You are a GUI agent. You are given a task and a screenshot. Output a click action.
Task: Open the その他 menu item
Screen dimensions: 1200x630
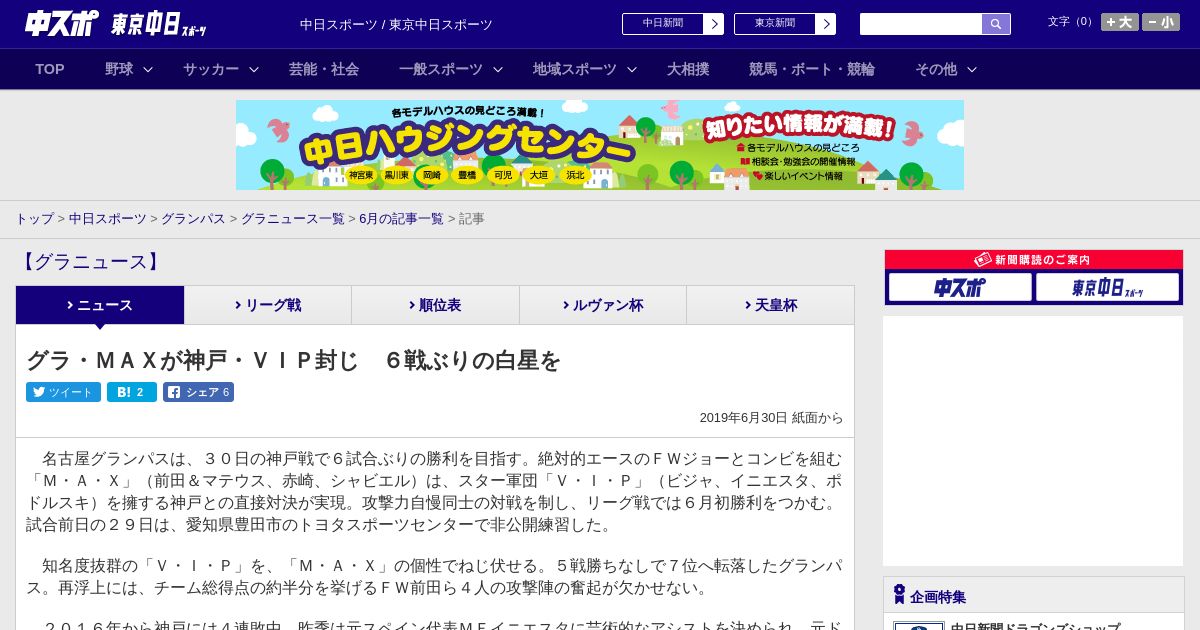(x=936, y=69)
